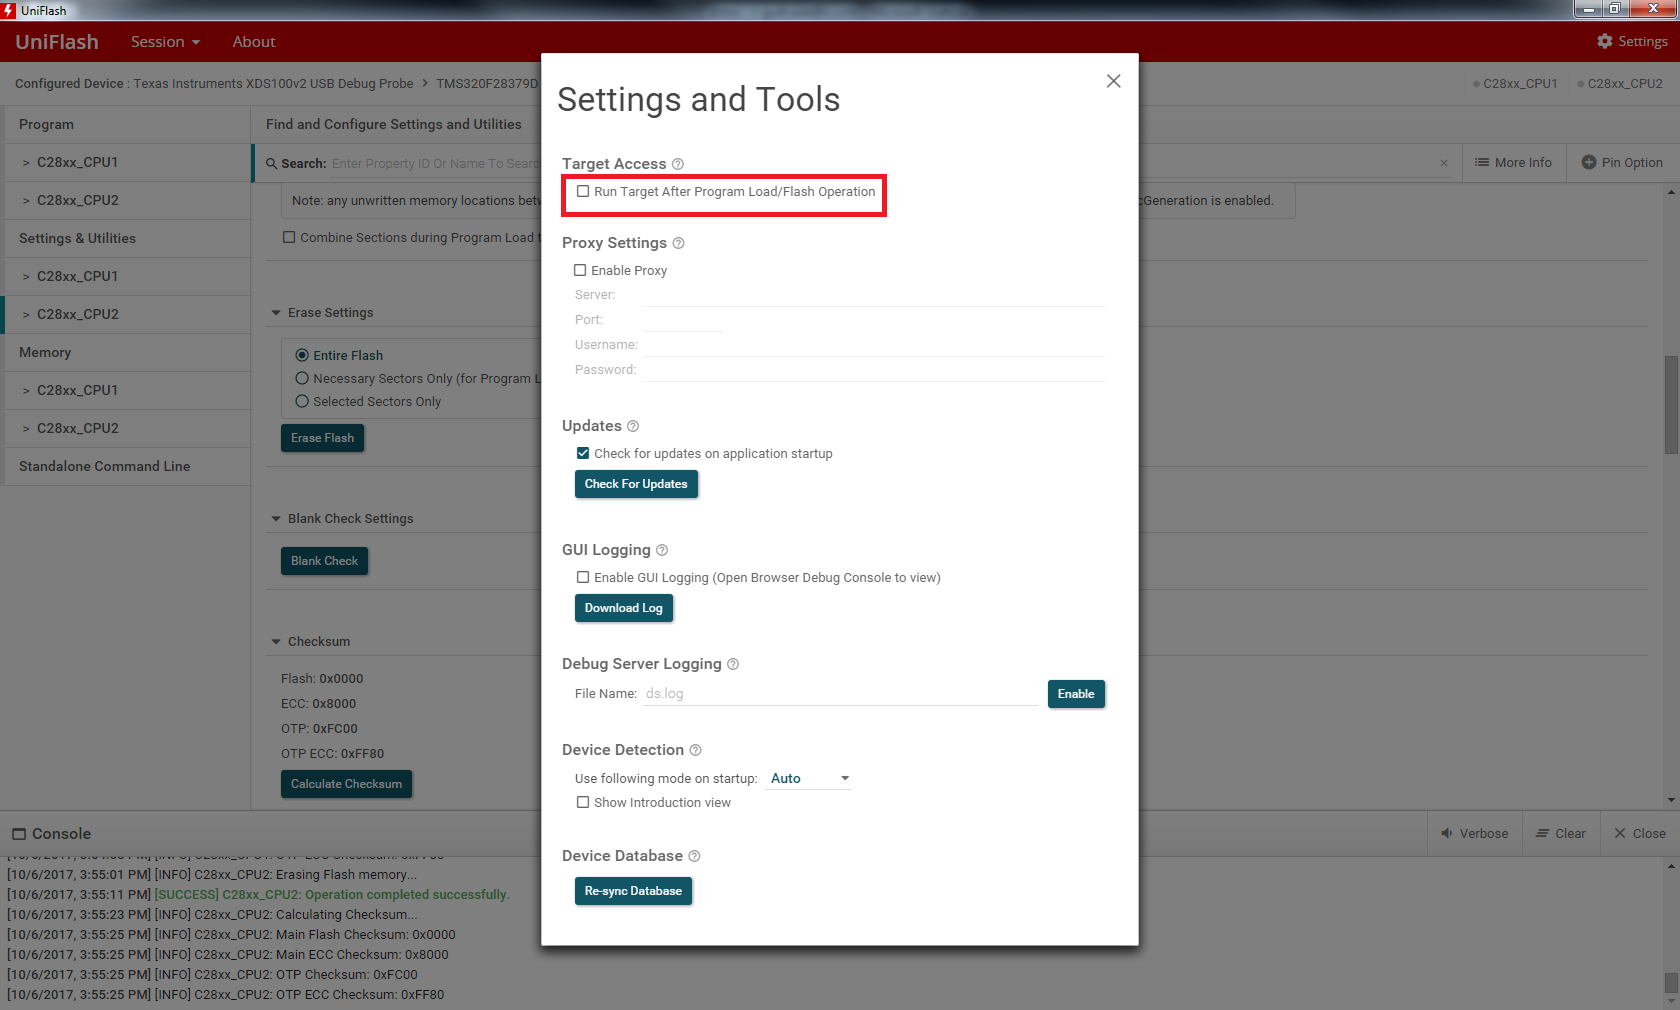The height and width of the screenshot is (1010, 1680).
Task: Select Entire Flash erase option
Action: pyautogui.click(x=302, y=355)
